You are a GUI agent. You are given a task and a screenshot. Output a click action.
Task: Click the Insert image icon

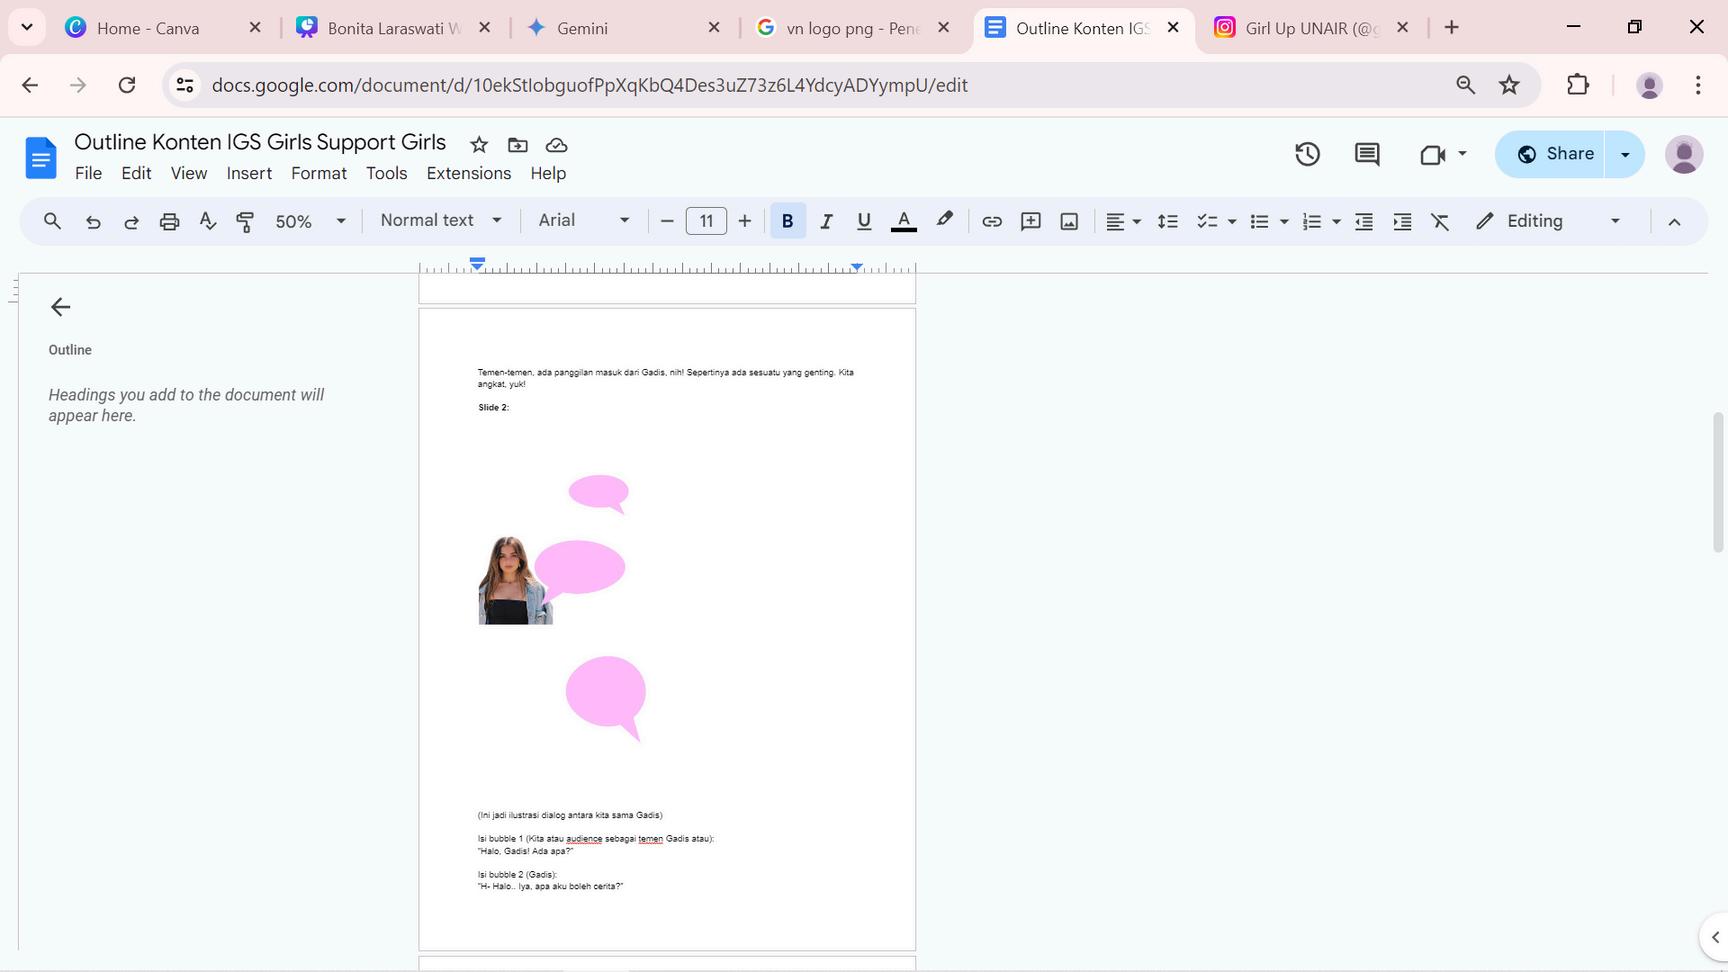coord(1069,221)
